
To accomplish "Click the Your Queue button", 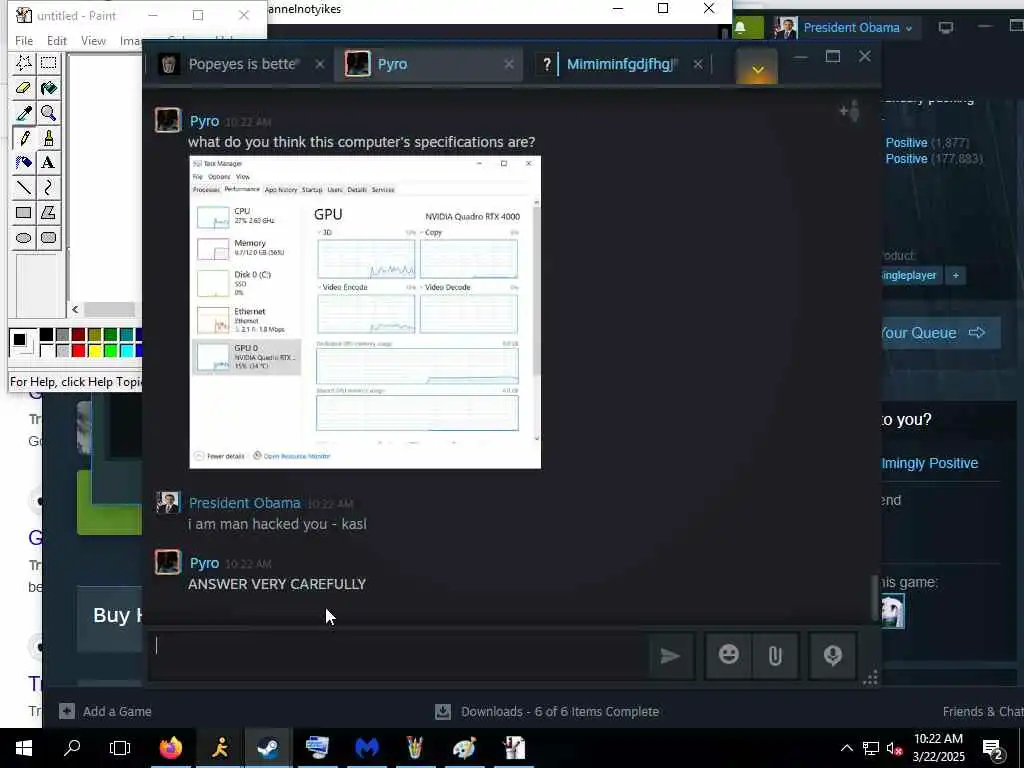I will 940,333.
